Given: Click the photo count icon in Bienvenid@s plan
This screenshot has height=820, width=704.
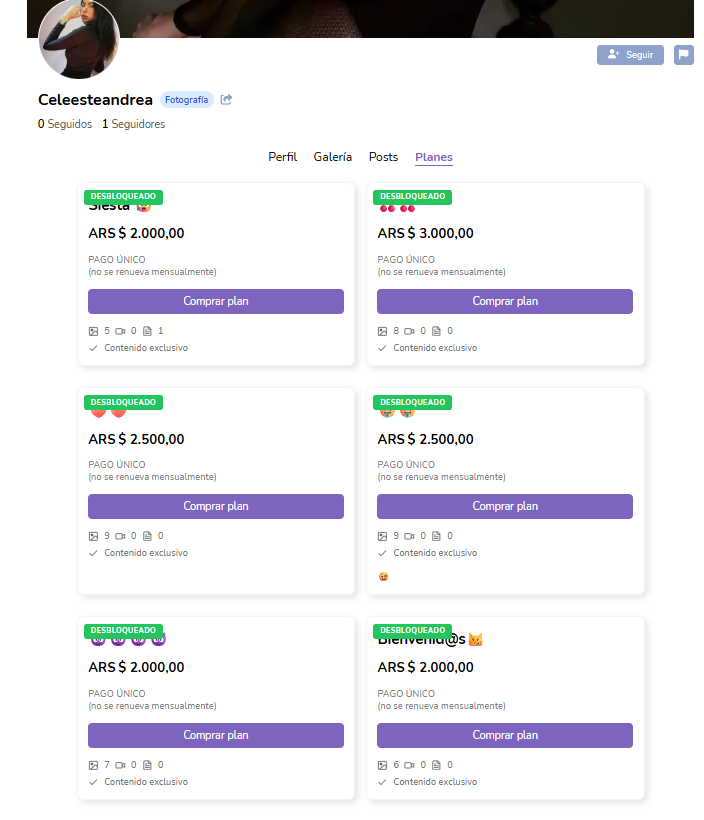Looking at the screenshot, I should 382,765.
